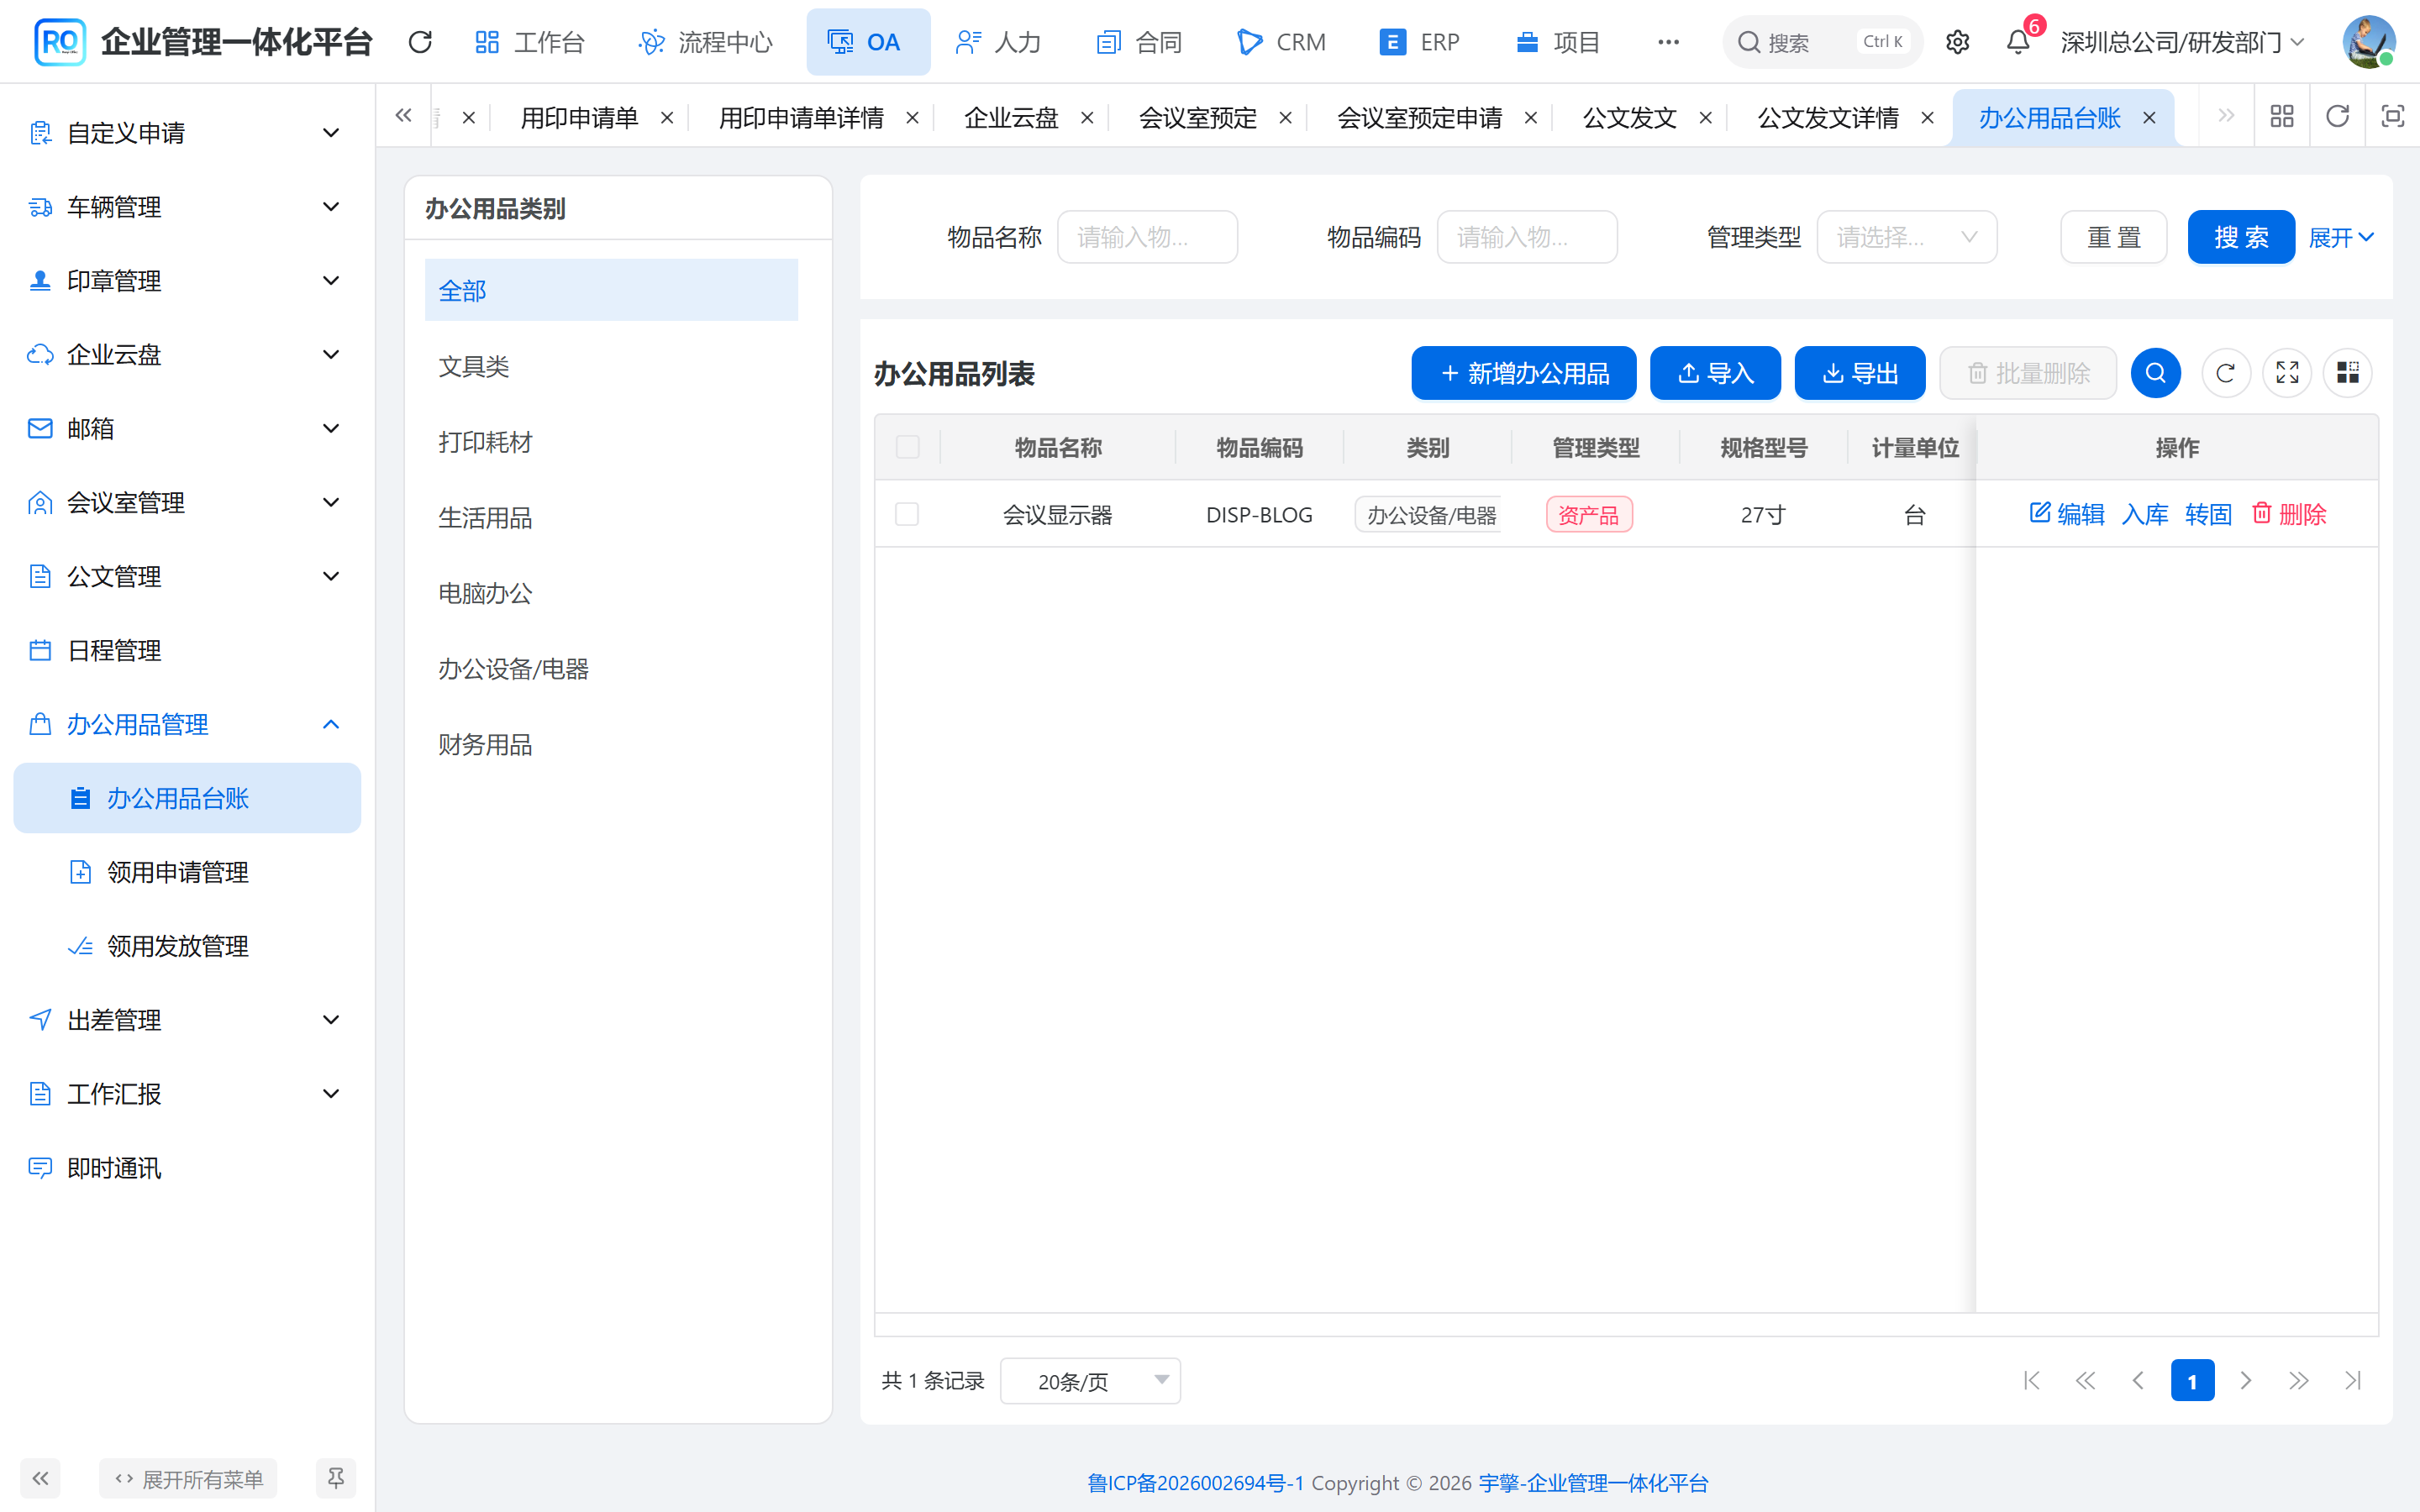Open ERP top menu
Viewport: 2420px width, 1512px height.
point(1420,42)
